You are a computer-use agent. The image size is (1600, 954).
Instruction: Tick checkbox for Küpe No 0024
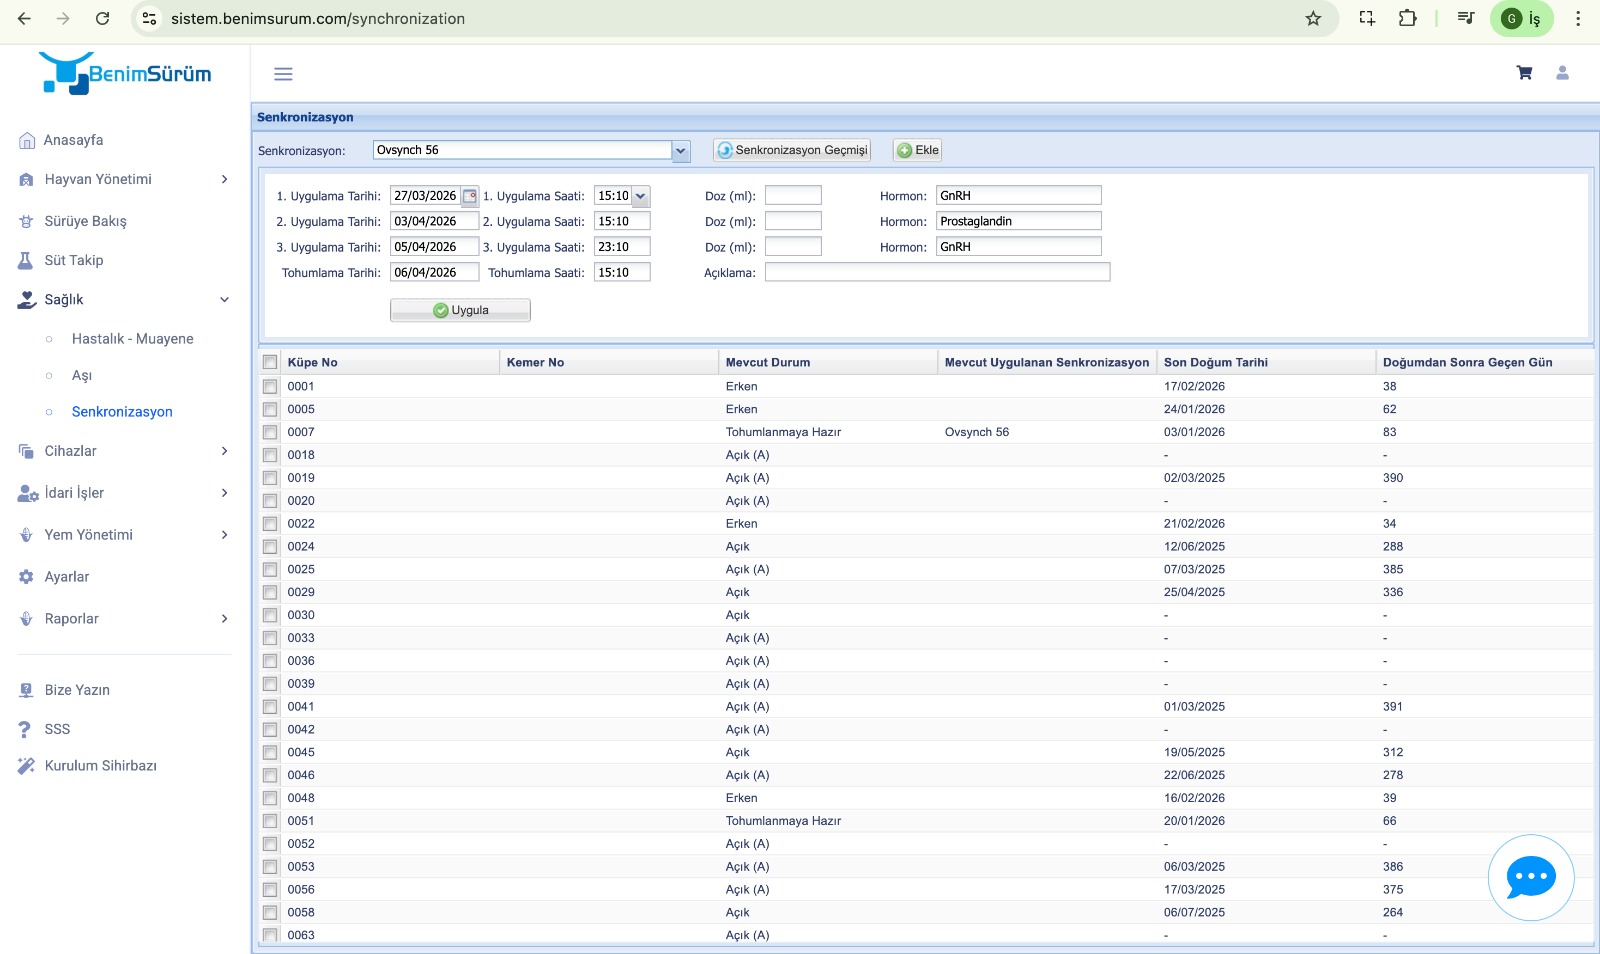[x=270, y=547]
